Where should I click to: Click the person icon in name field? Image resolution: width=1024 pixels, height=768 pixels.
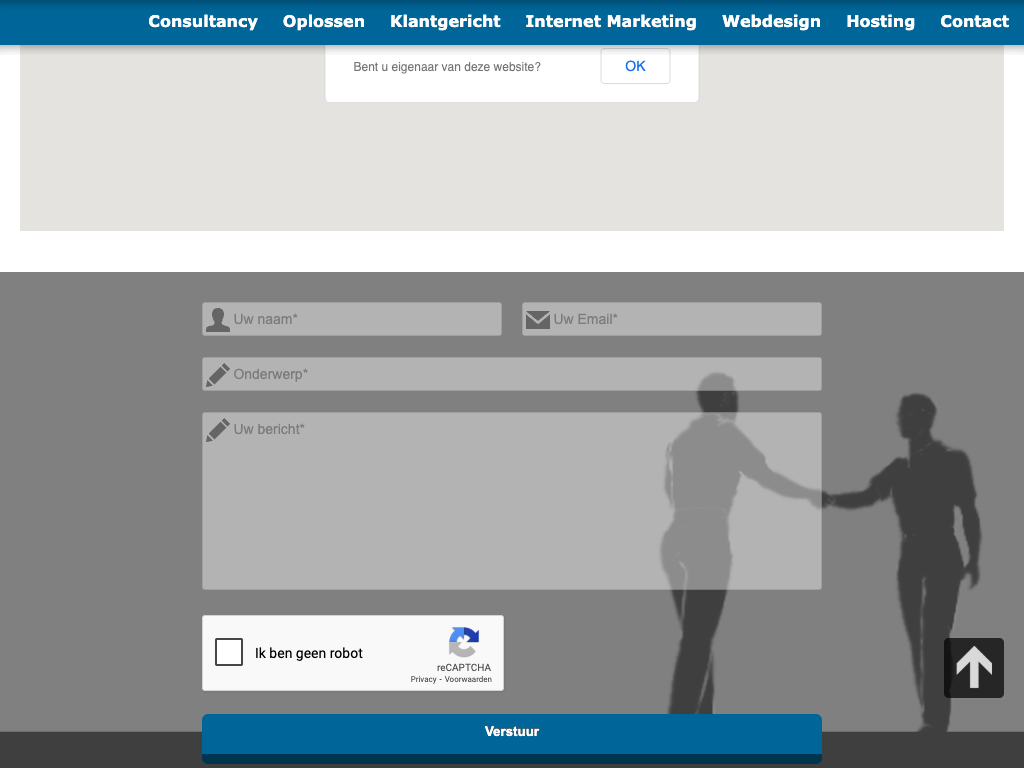click(217, 320)
